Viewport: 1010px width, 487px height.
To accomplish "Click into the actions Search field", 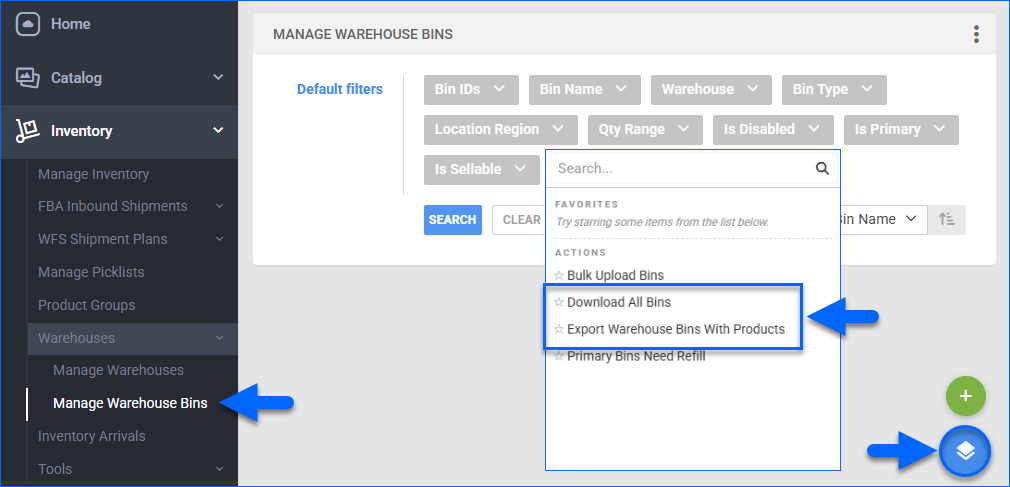I will 680,169.
